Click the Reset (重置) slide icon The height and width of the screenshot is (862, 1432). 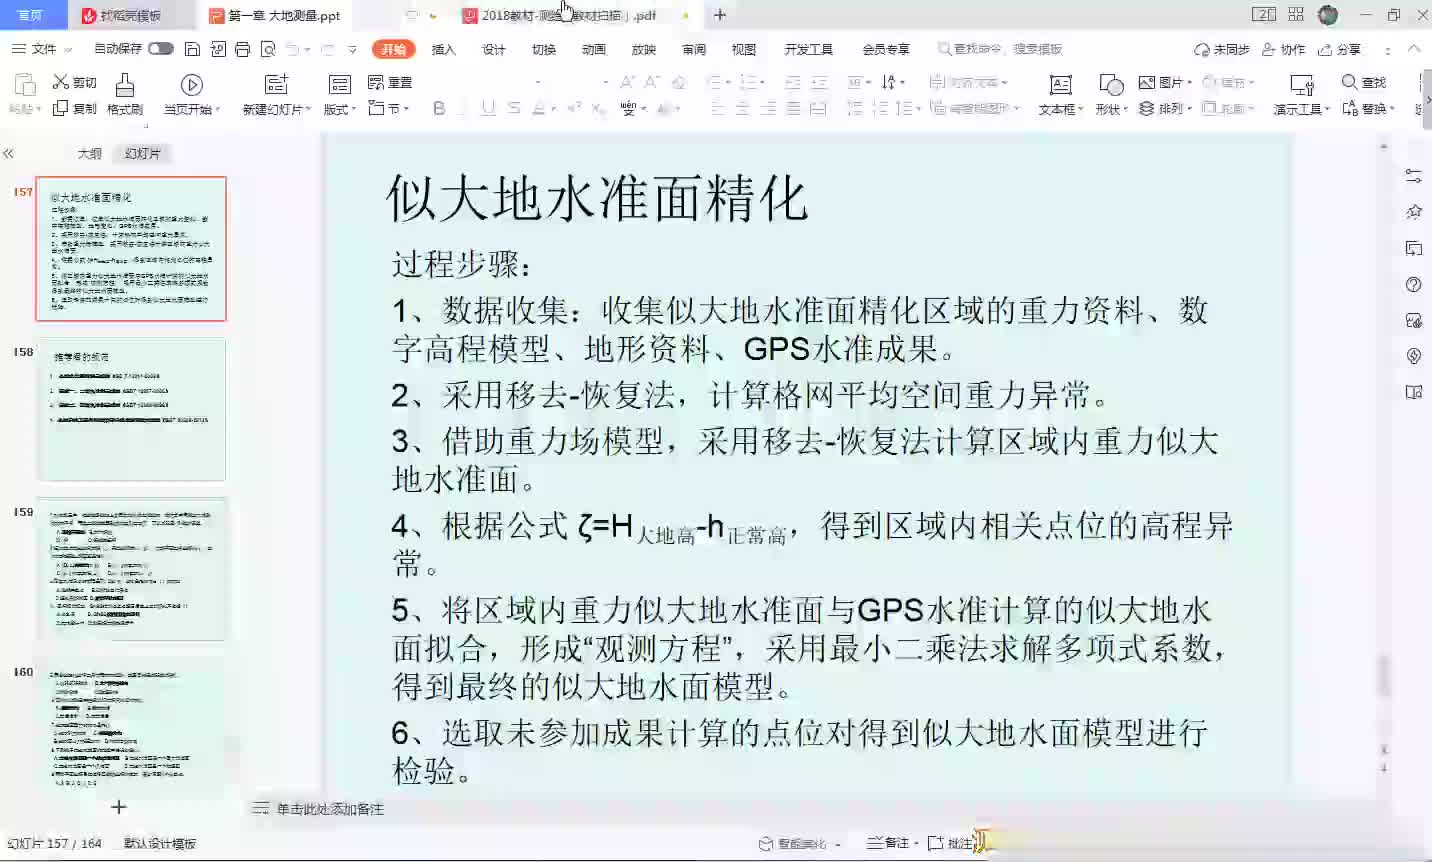pos(376,82)
